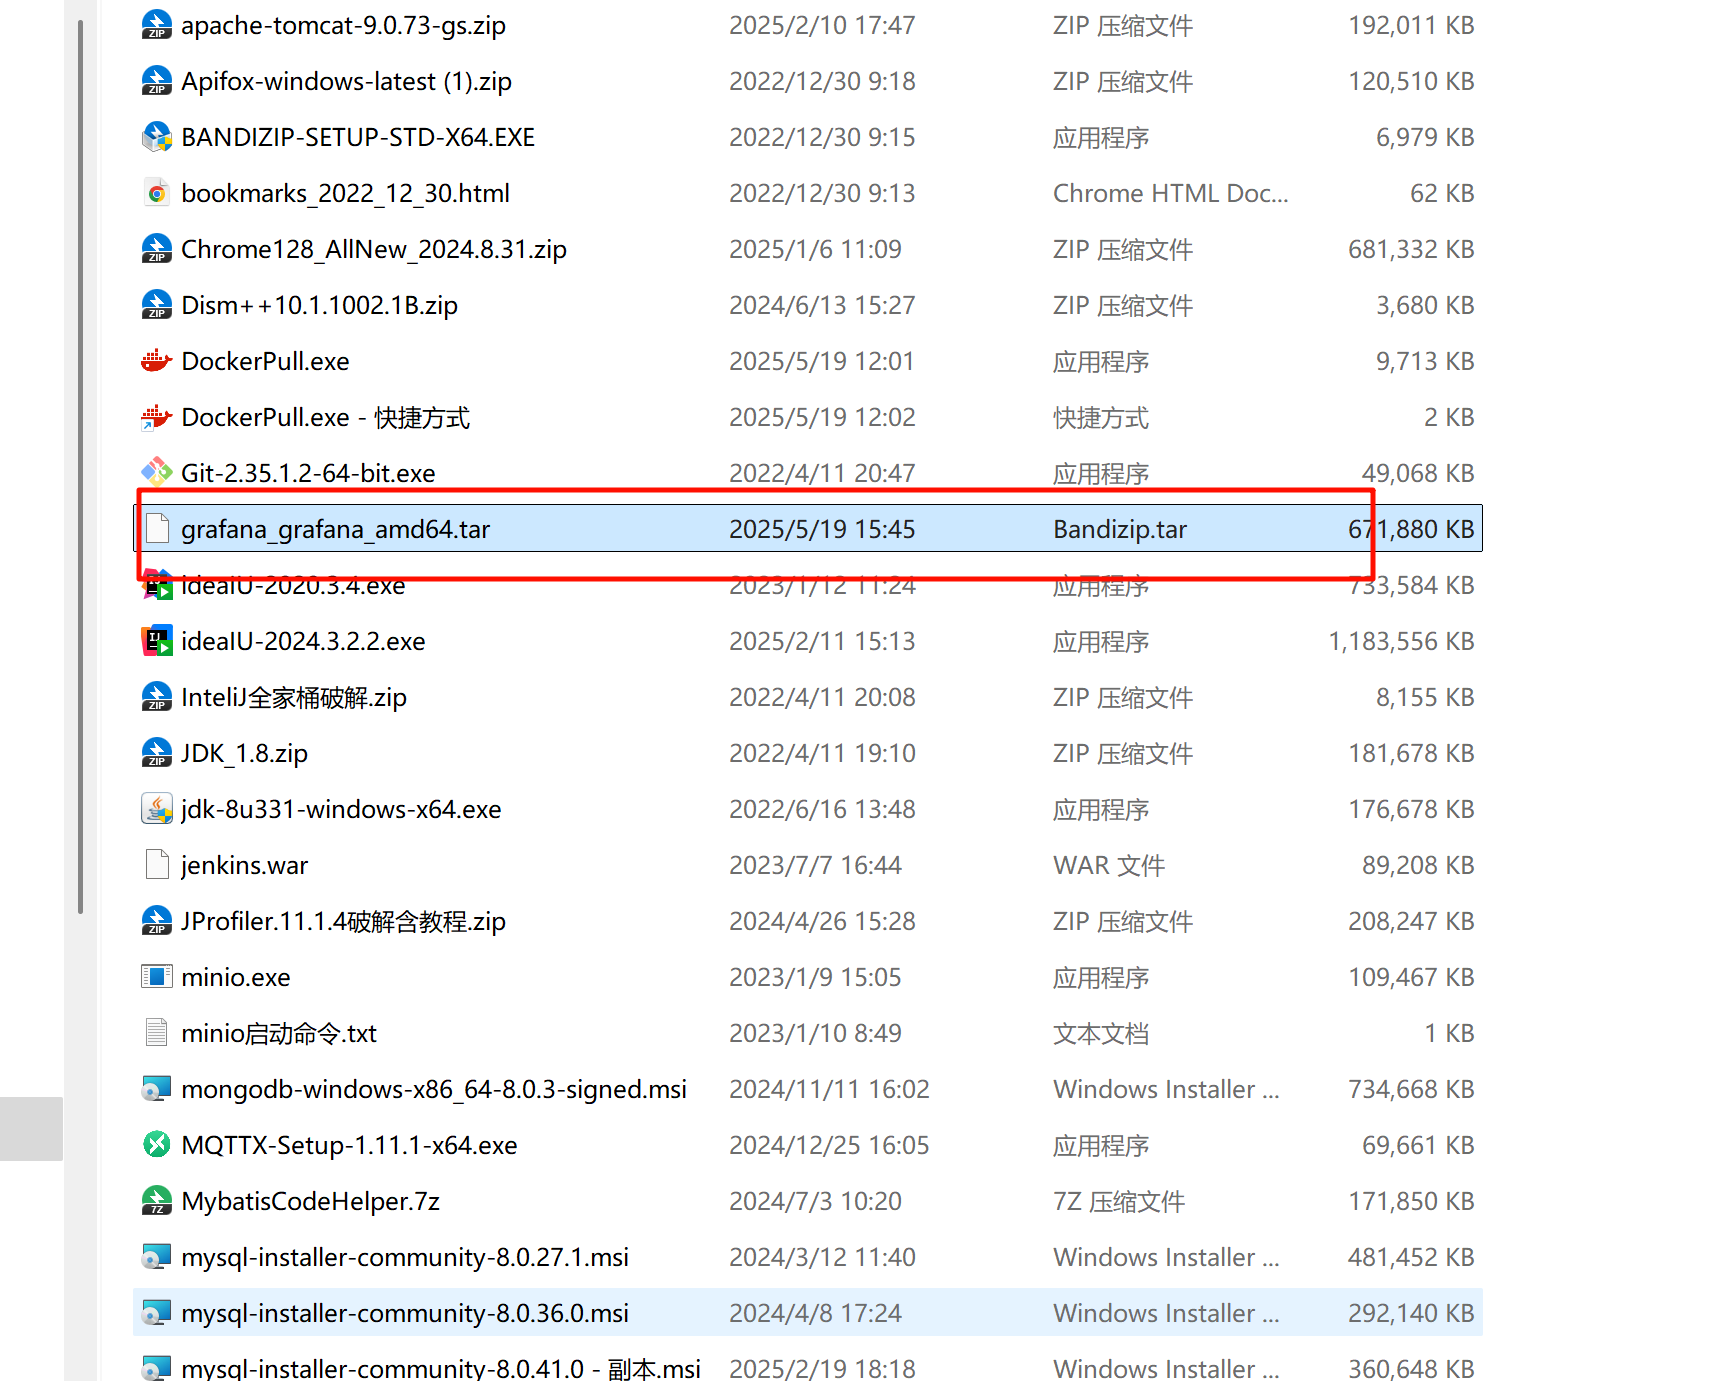Click the vertical scrollbar of the left pane

click(81, 467)
